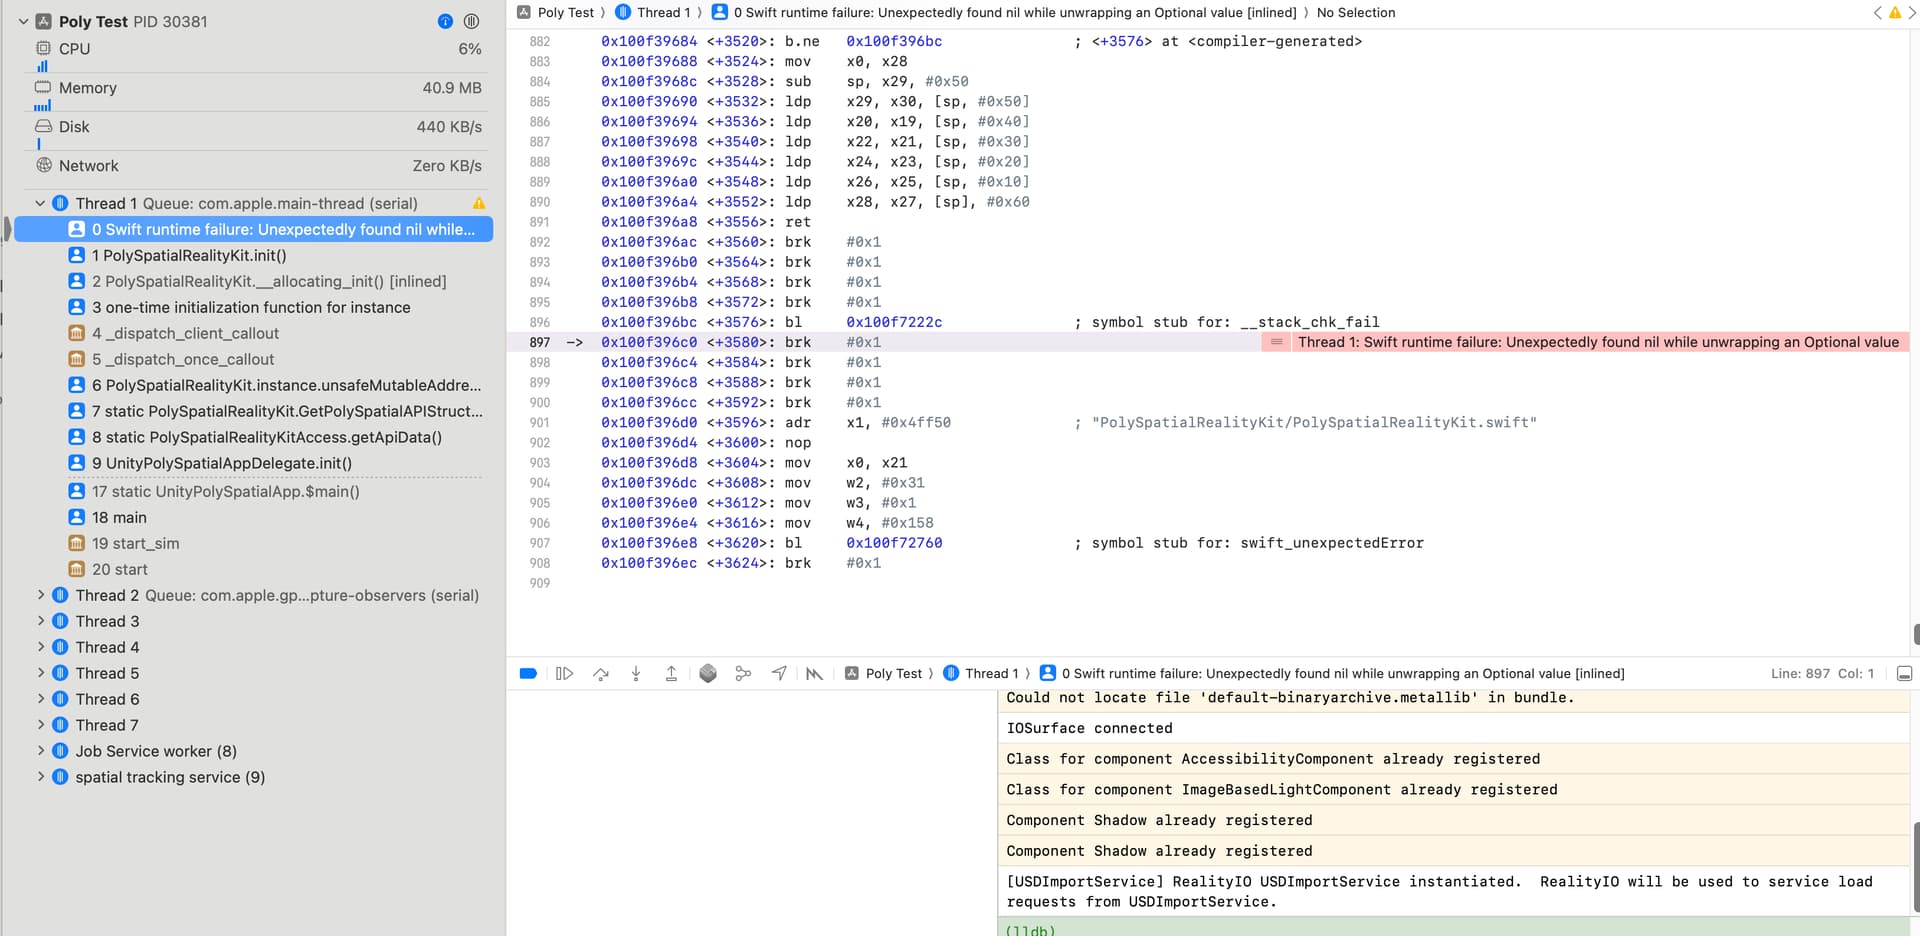Step out of the current frame

tap(671, 673)
